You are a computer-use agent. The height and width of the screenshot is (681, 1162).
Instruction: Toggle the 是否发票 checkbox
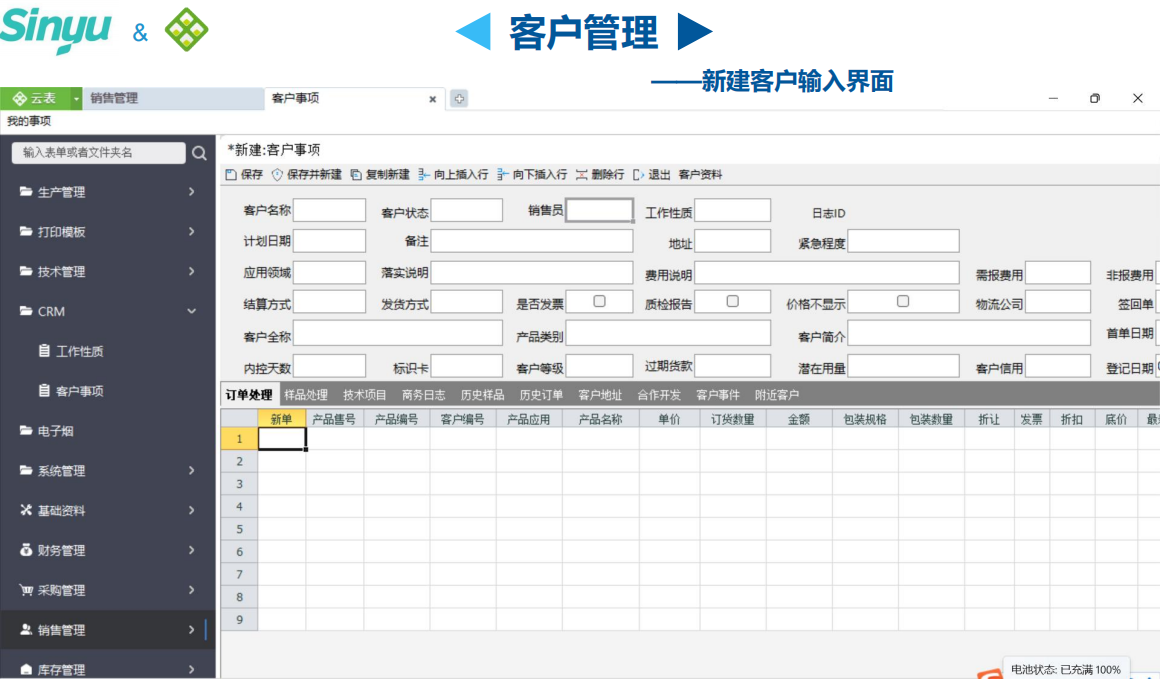click(600, 302)
